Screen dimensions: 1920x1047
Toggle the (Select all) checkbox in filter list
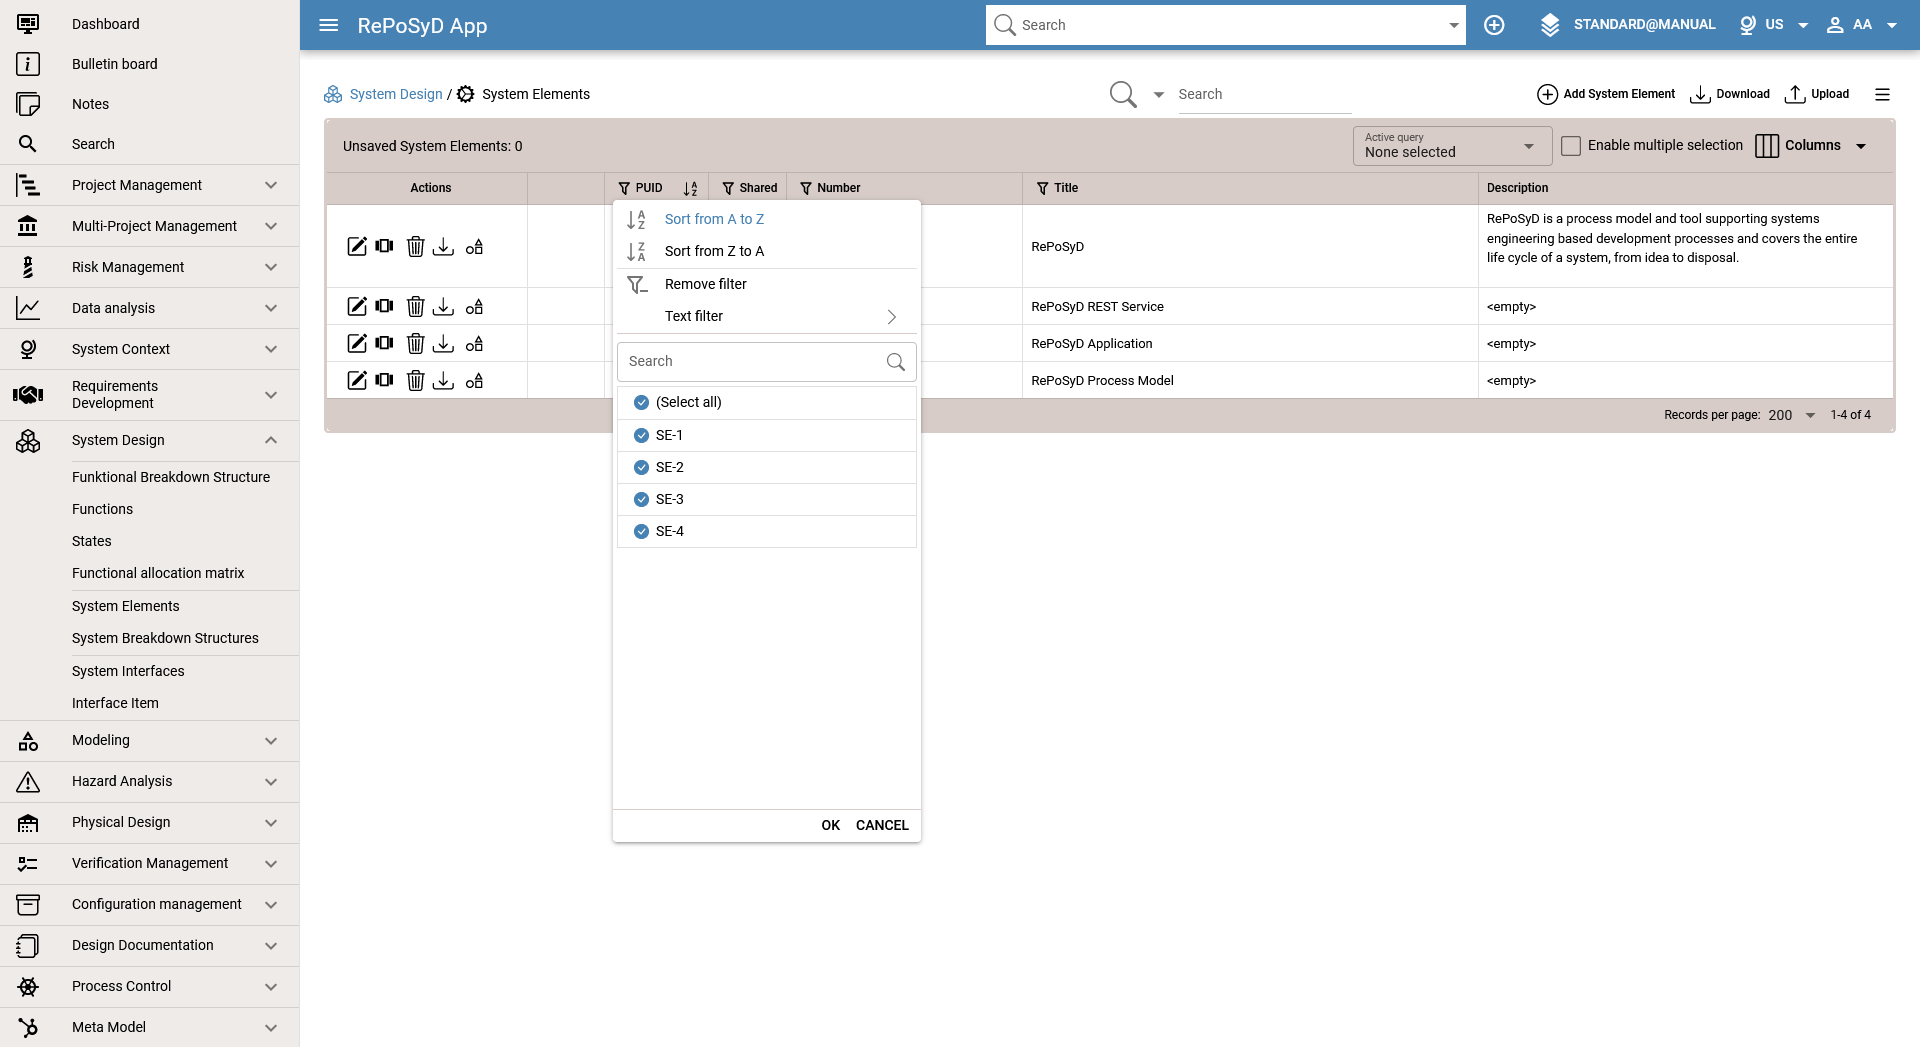642,402
